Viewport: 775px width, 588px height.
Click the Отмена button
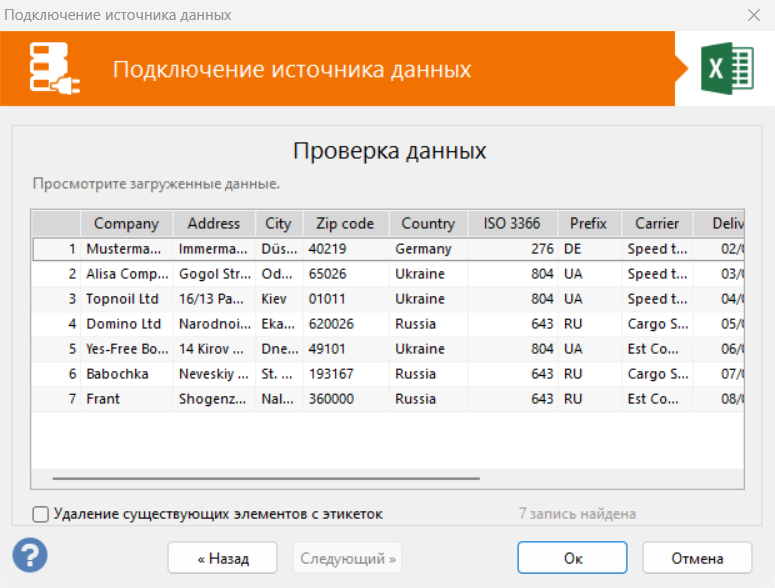tap(697, 558)
